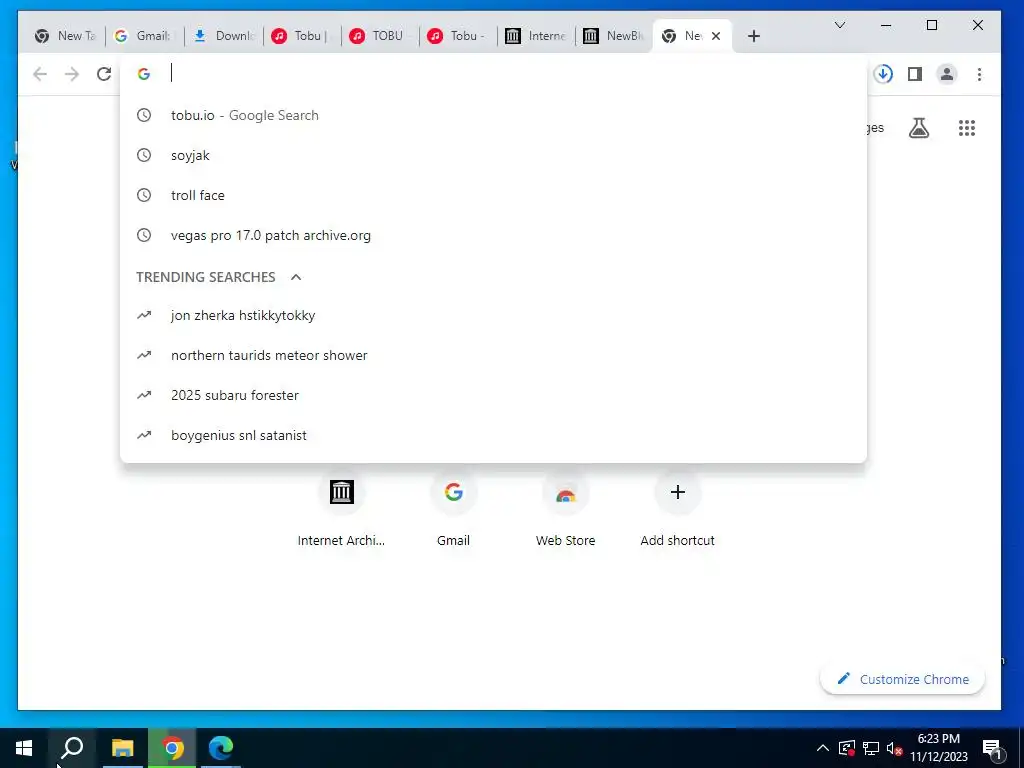Select the 'soyjak' history suggestion
The width and height of the screenshot is (1024, 768).
[493, 155]
